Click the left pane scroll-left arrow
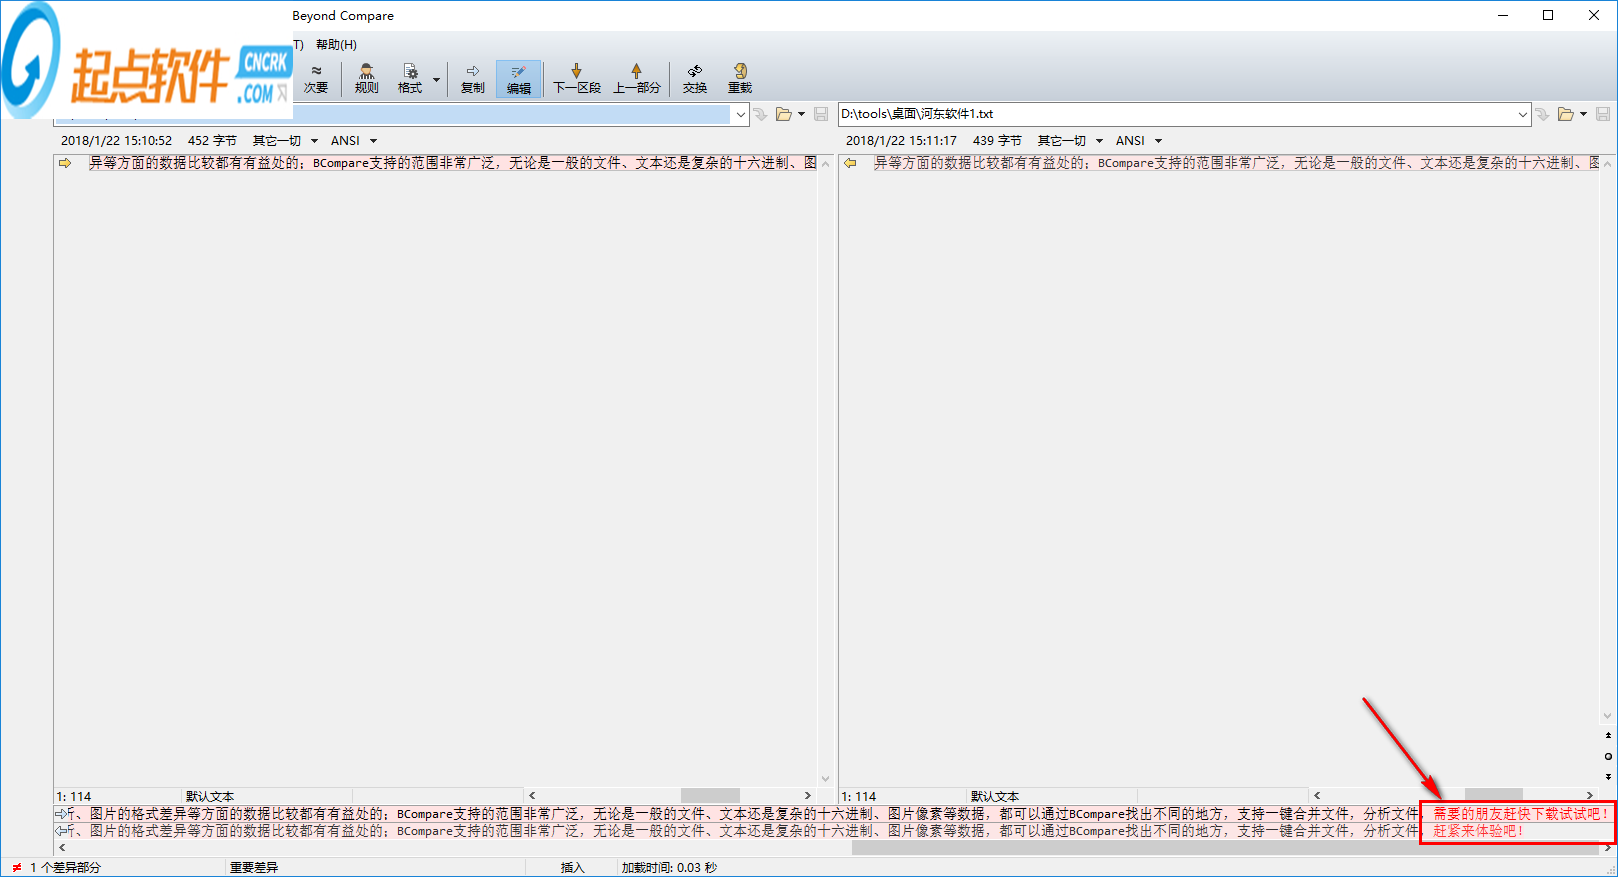Screen dimensions: 1618x877 tap(532, 796)
